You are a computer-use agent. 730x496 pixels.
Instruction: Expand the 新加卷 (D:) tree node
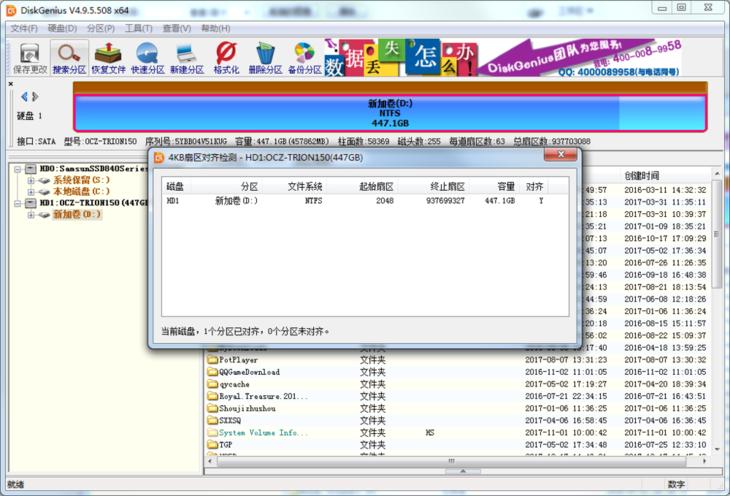(x=30, y=215)
